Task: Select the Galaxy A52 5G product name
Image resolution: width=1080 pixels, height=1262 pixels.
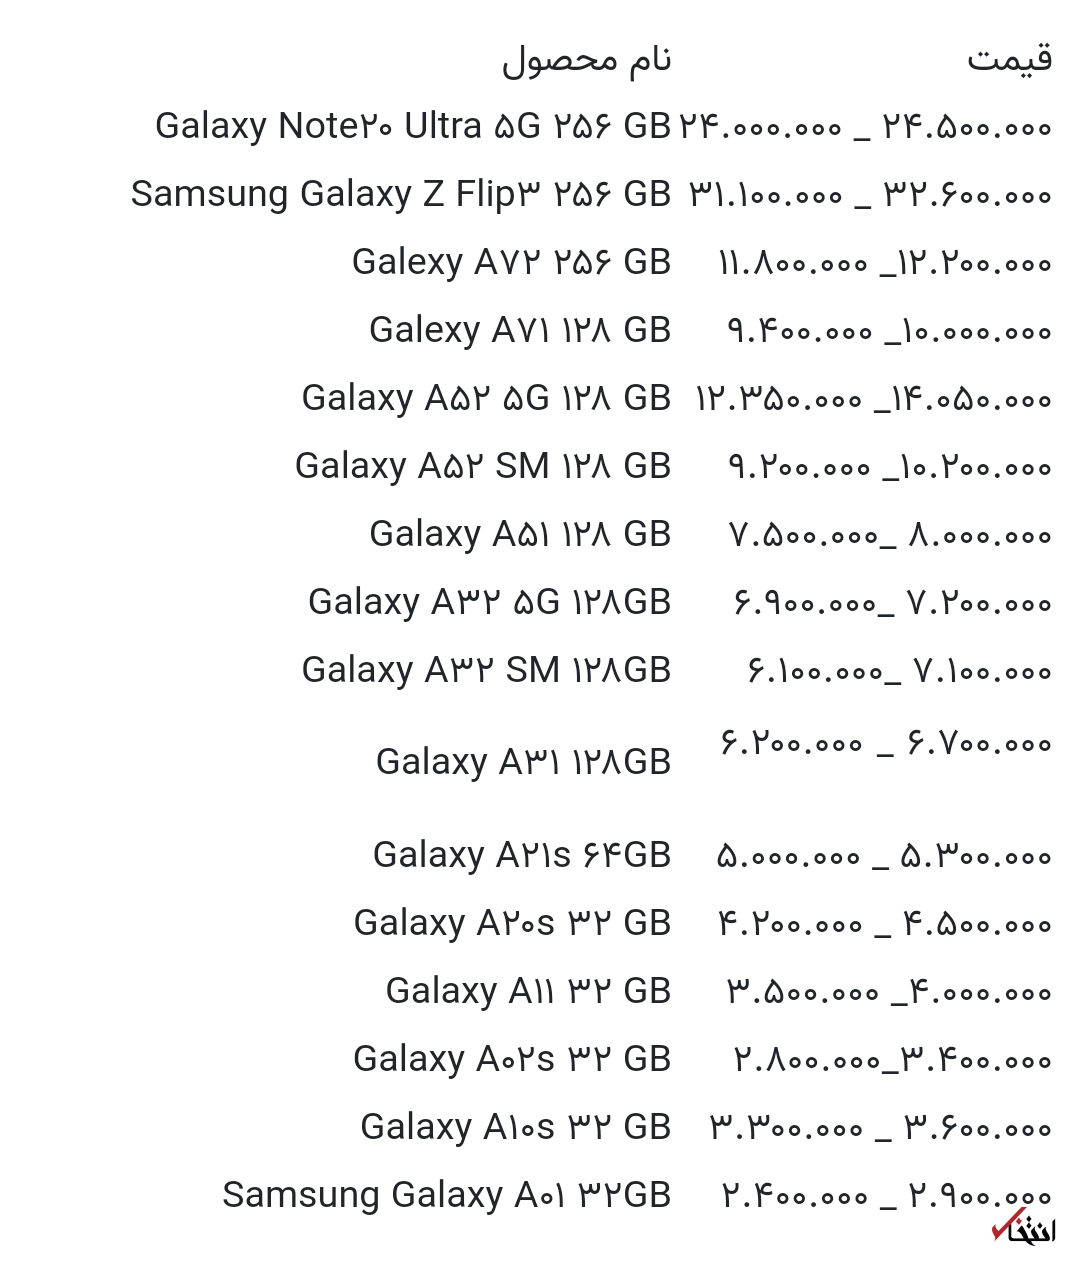Action: click(x=486, y=398)
